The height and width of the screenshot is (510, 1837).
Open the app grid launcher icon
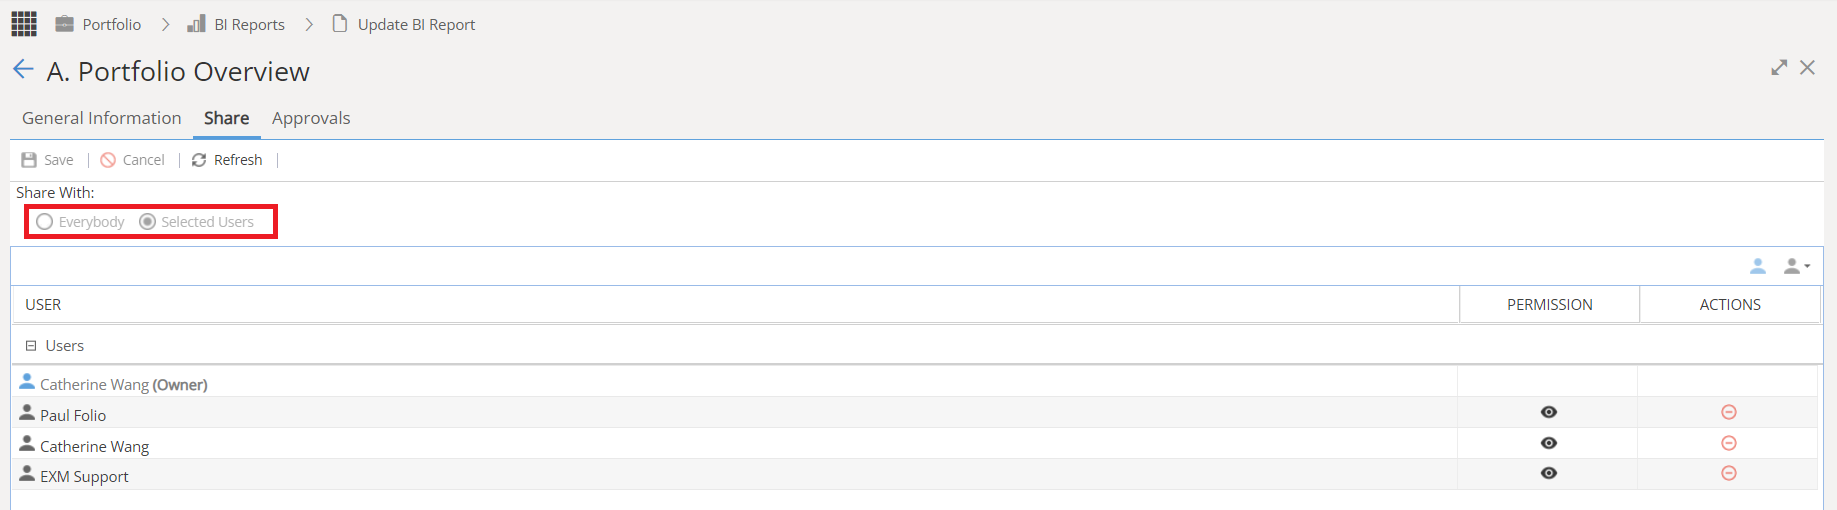(24, 24)
